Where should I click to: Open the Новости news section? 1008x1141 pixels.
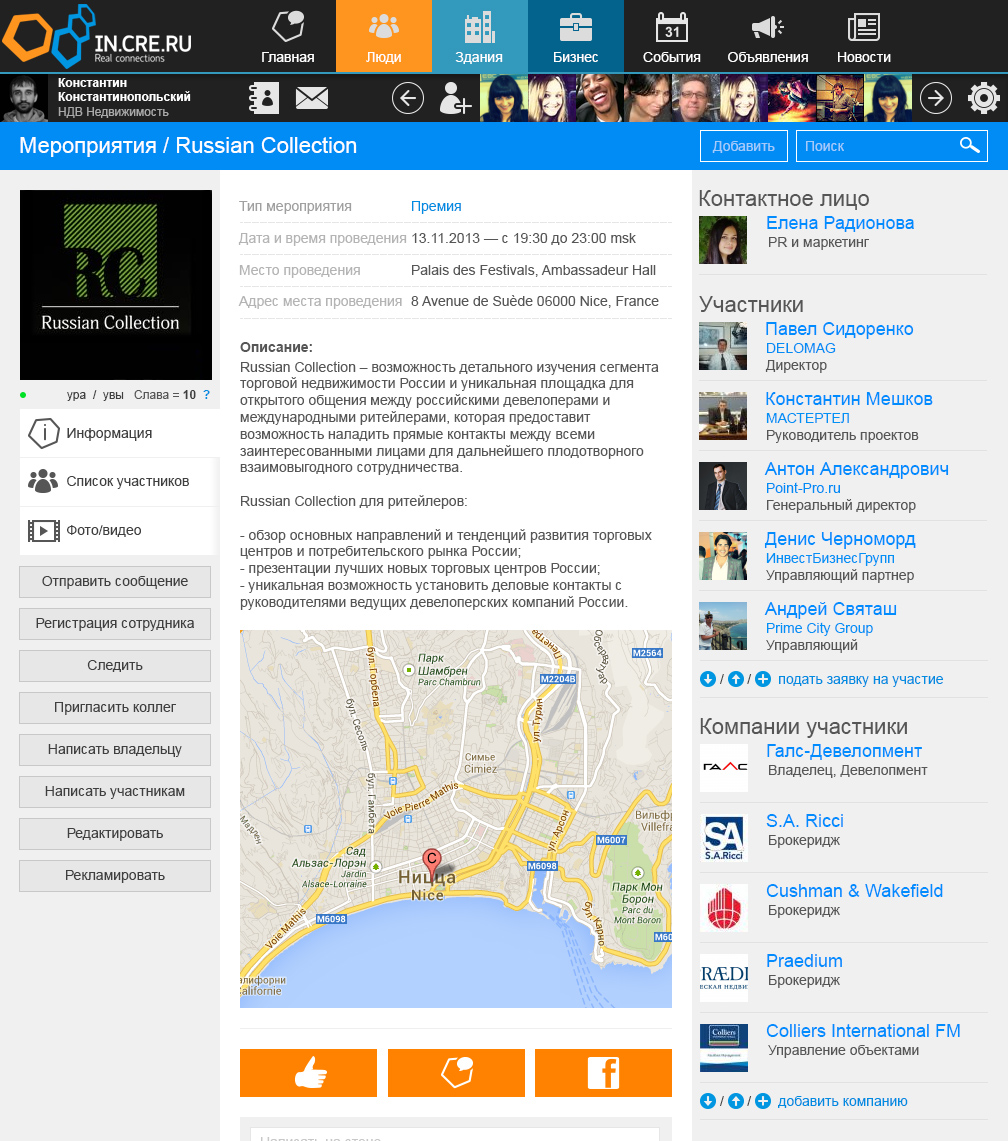[x=864, y=36]
